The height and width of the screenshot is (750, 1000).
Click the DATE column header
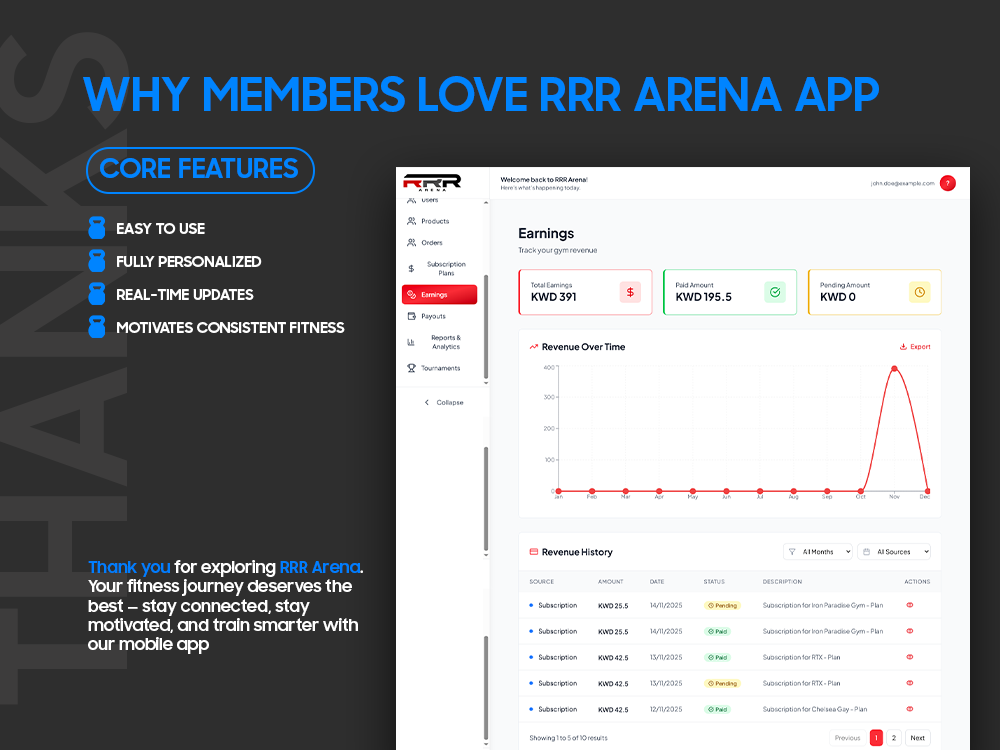point(657,582)
